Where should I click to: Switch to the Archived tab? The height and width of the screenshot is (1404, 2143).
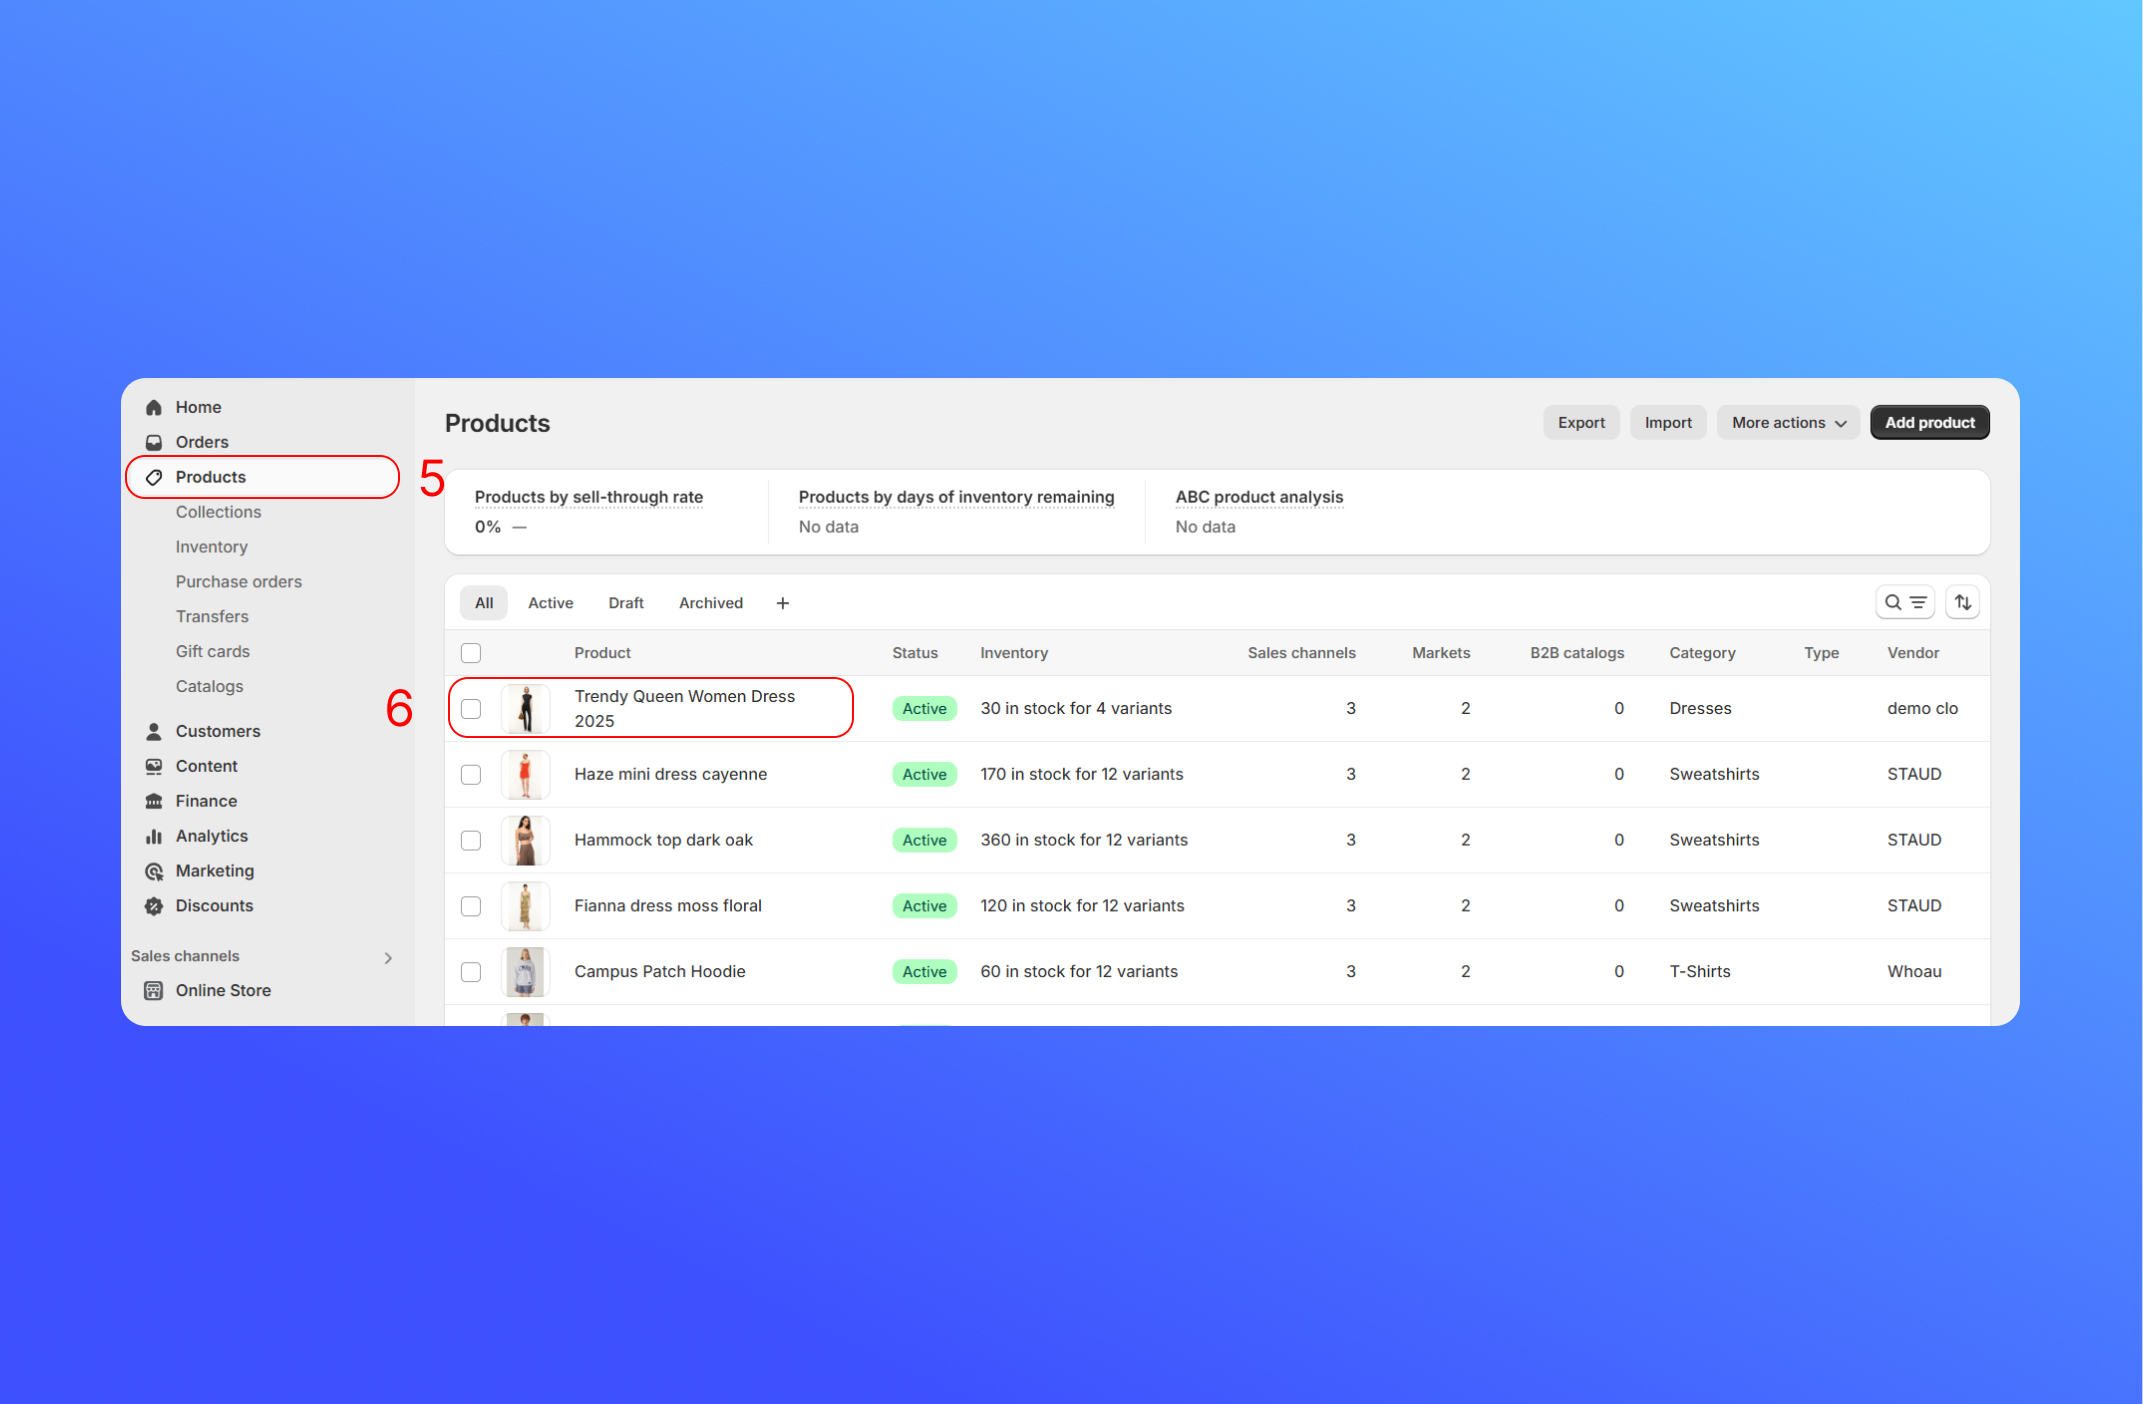coord(710,603)
